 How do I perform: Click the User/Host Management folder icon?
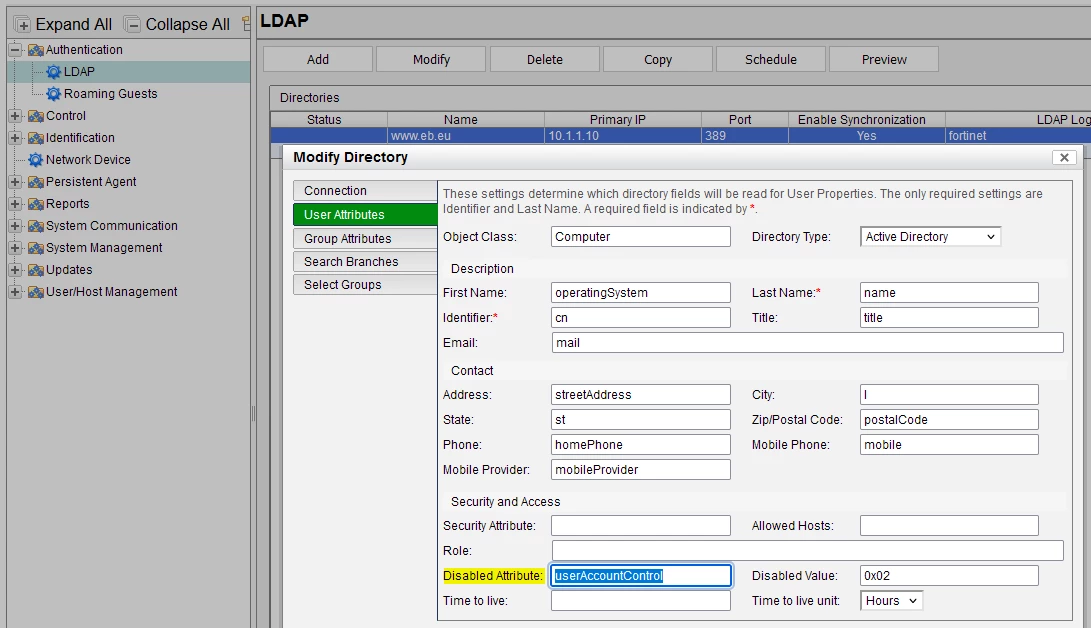35,292
